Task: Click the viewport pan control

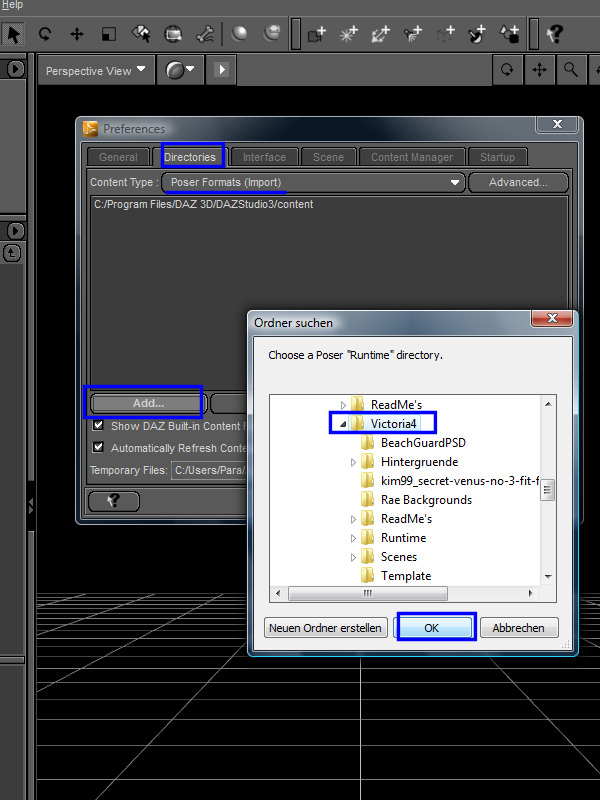Action: pyautogui.click(x=539, y=69)
